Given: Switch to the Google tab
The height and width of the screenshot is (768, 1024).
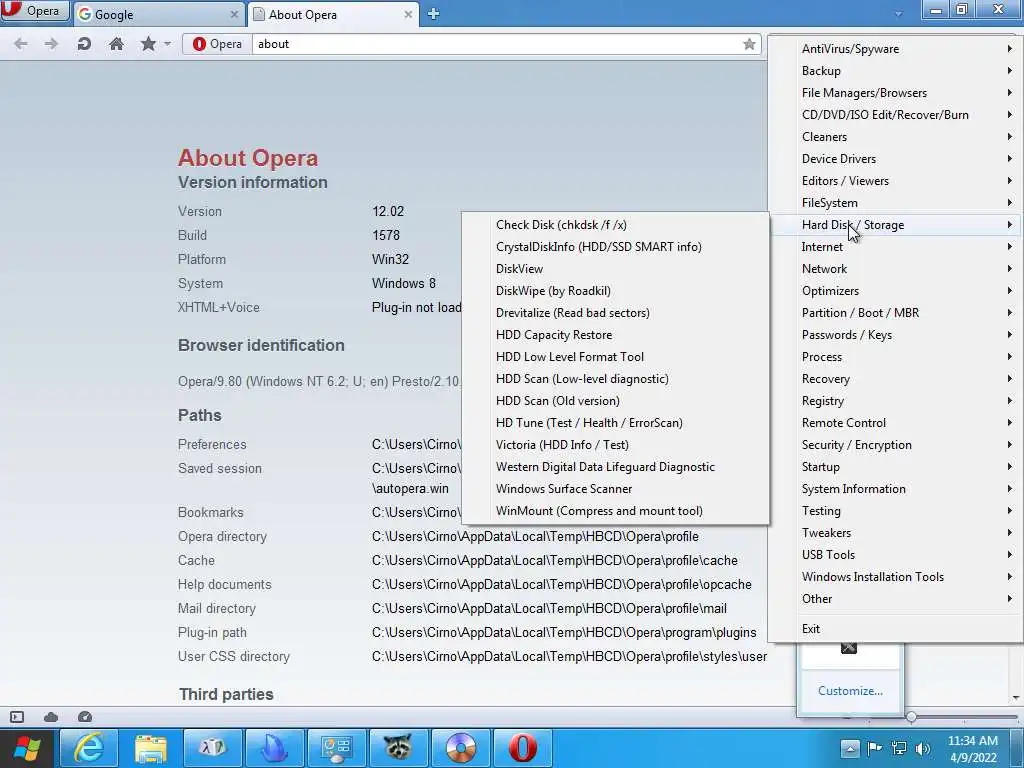Looking at the screenshot, I should click(158, 14).
